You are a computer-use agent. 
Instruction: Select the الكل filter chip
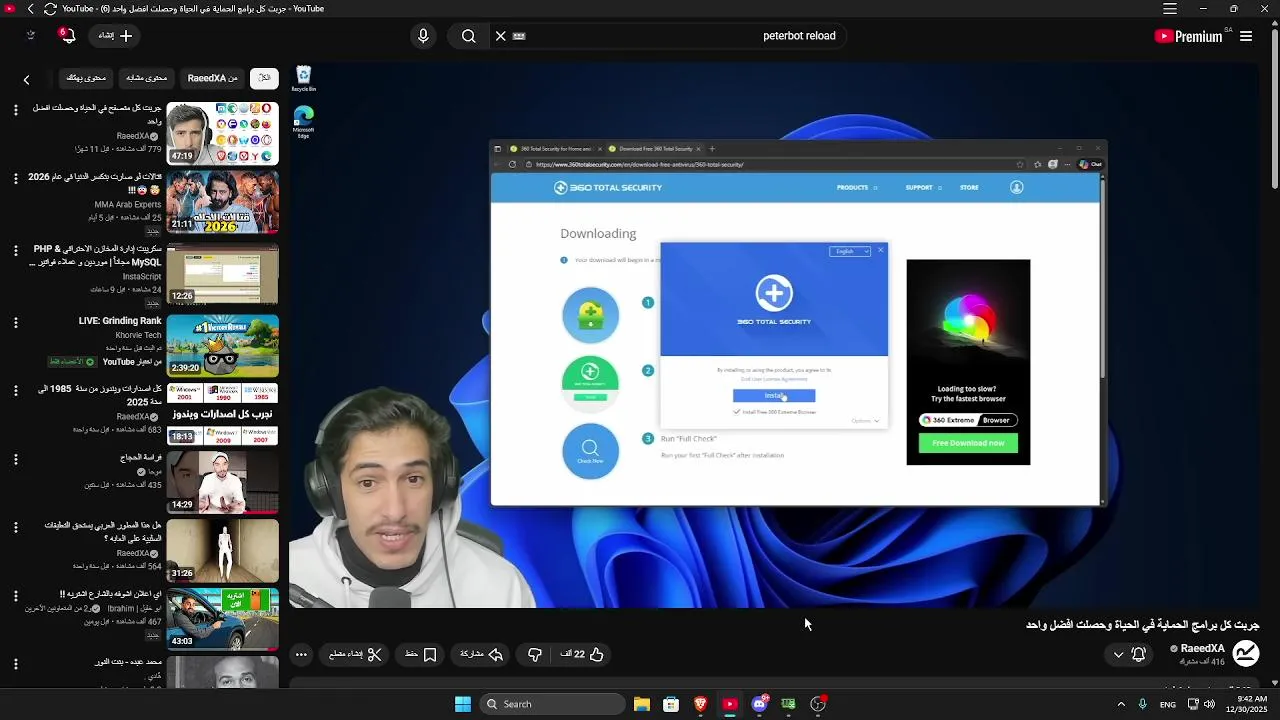tap(264, 78)
